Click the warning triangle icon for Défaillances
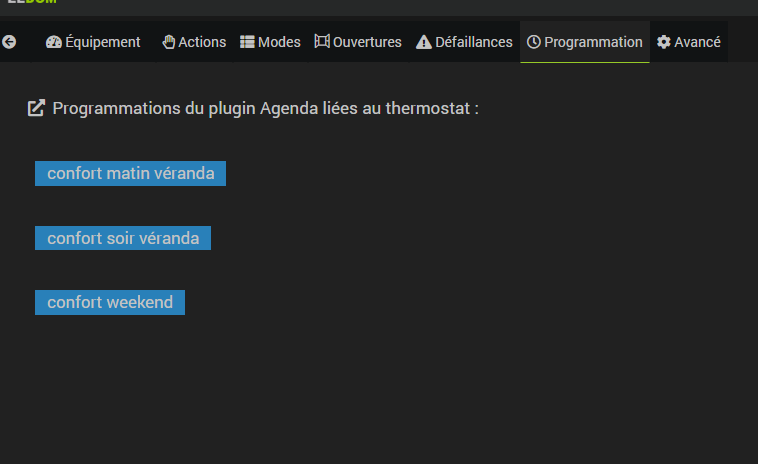Screen dimensions: 758x464 [424, 42]
